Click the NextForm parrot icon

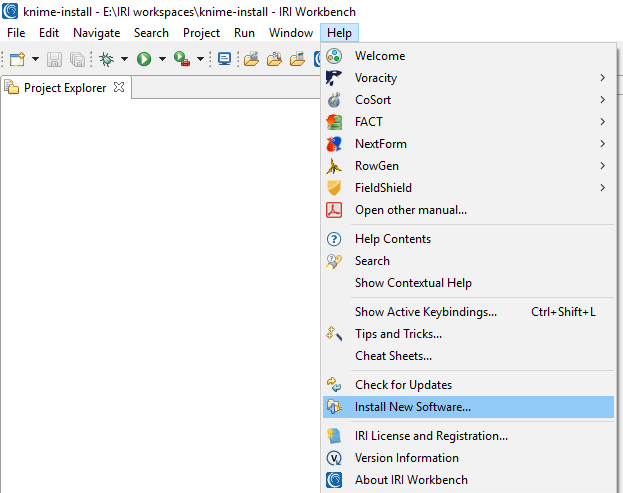334,144
